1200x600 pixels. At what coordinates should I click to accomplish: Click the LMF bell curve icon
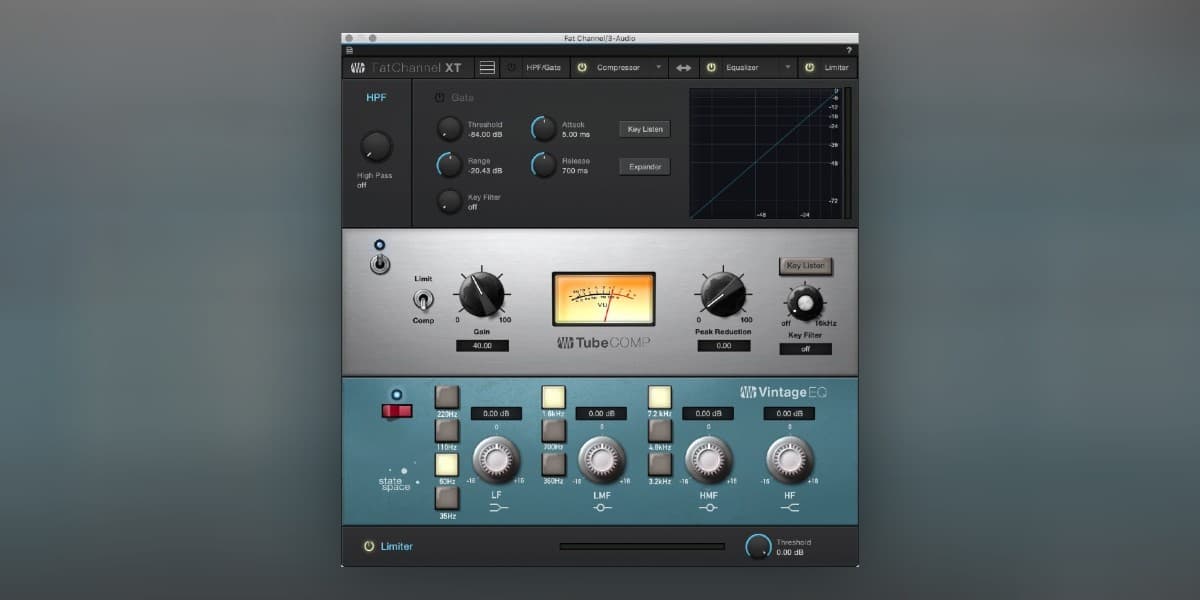click(602, 507)
